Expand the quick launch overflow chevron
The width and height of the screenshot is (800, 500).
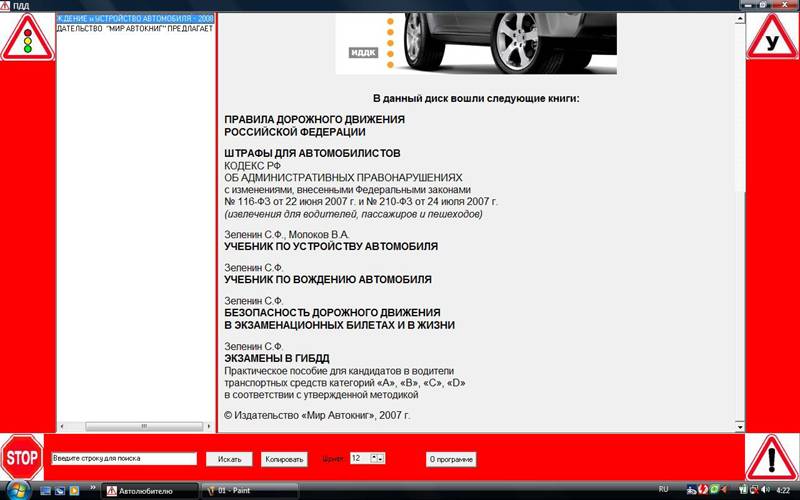(92, 488)
